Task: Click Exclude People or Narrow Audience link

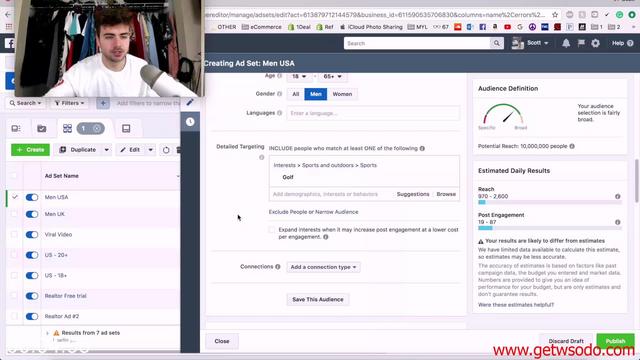Action: click(313, 212)
